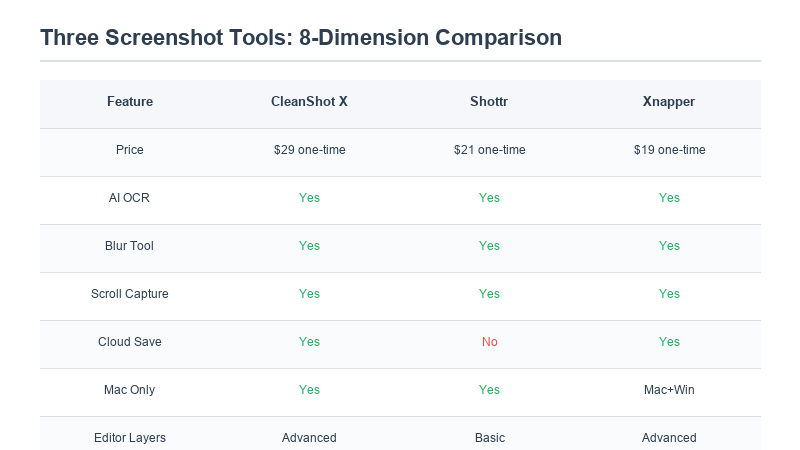Click the Scroll Capture row label
Viewport: 800px width, 450px height.
click(130, 293)
